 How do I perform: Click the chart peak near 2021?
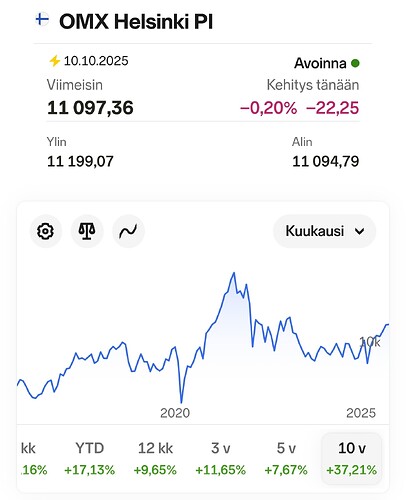point(234,273)
